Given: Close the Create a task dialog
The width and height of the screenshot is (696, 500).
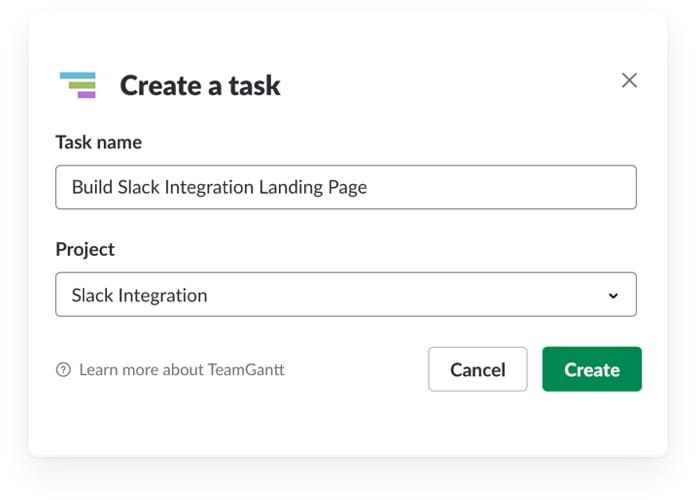Looking at the screenshot, I should (x=629, y=81).
